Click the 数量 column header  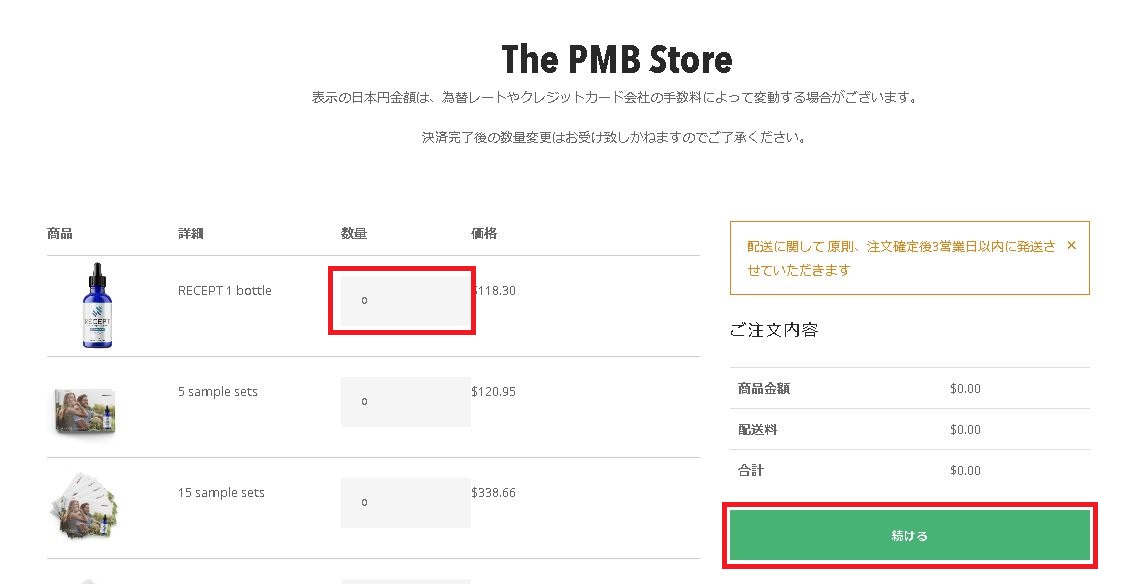(353, 234)
